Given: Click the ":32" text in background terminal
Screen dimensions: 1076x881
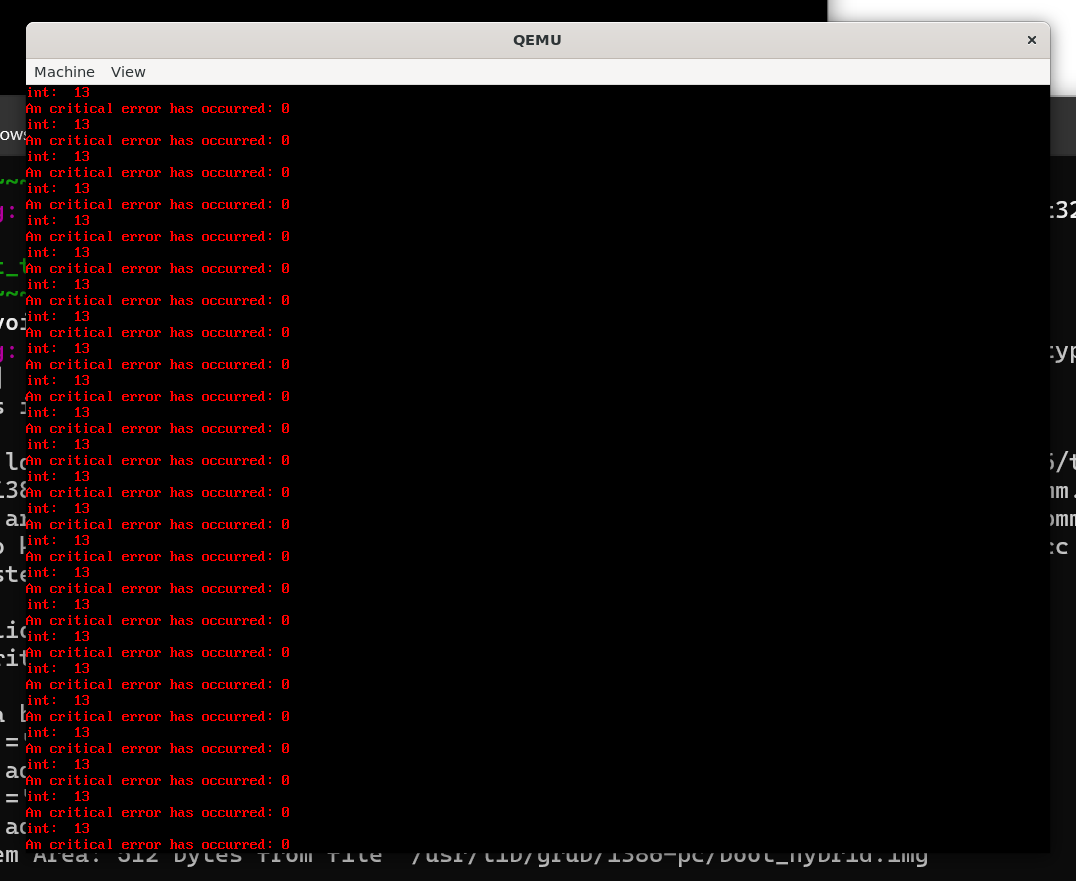Looking at the screenshot, I should [1062, 210].
